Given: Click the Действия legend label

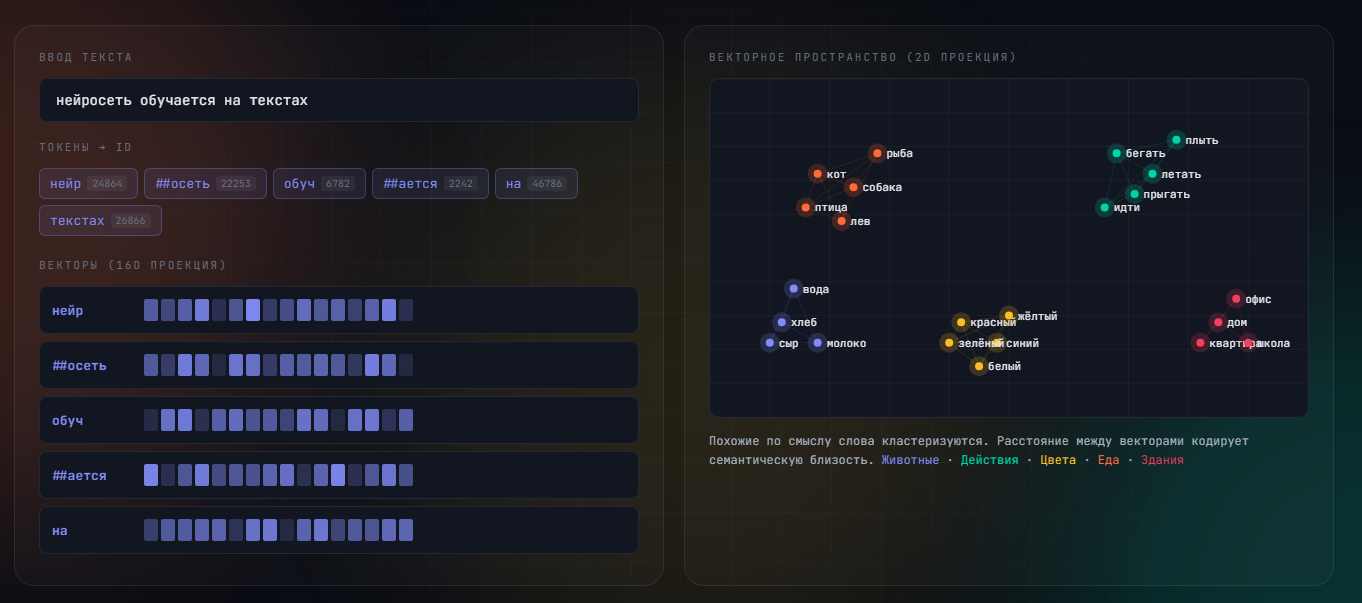Looking at the screenshot, I should [x=989, y=460].
